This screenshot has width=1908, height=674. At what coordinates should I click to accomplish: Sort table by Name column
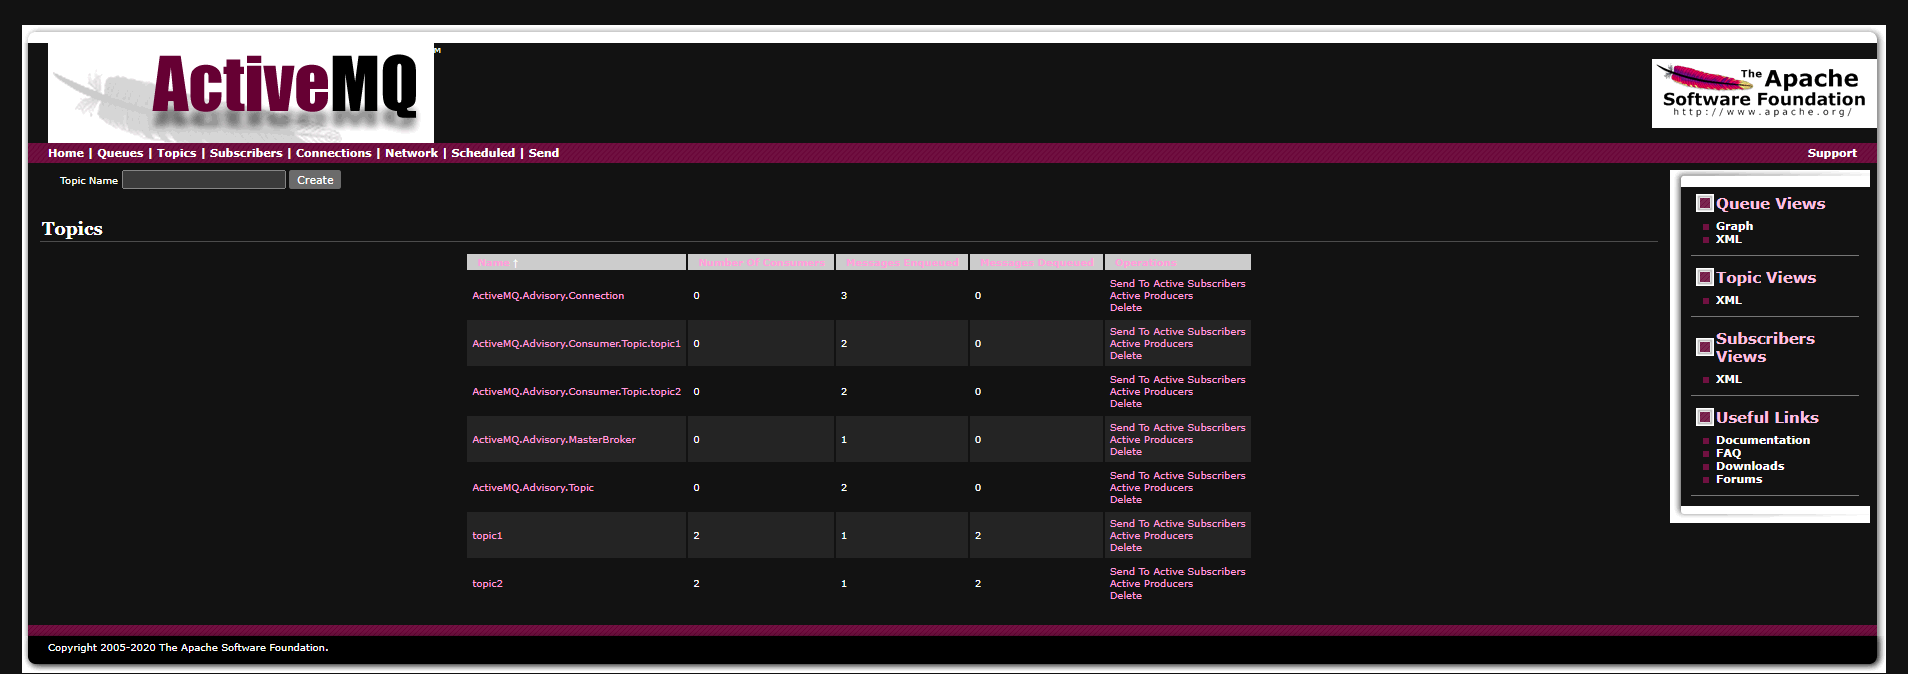[494, 263]
